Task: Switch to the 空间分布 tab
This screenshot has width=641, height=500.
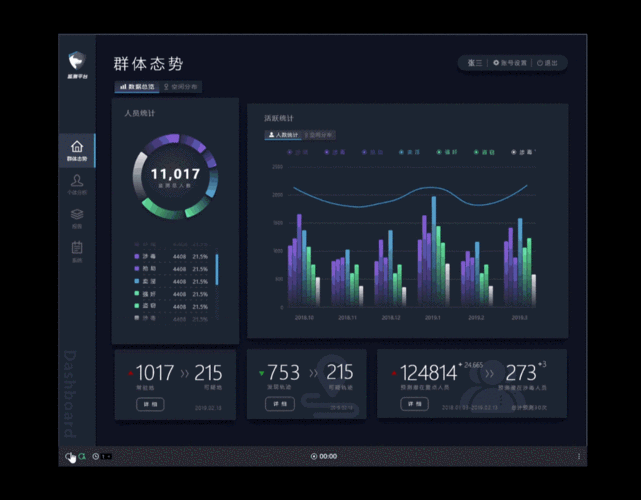Action: [181, 87]
